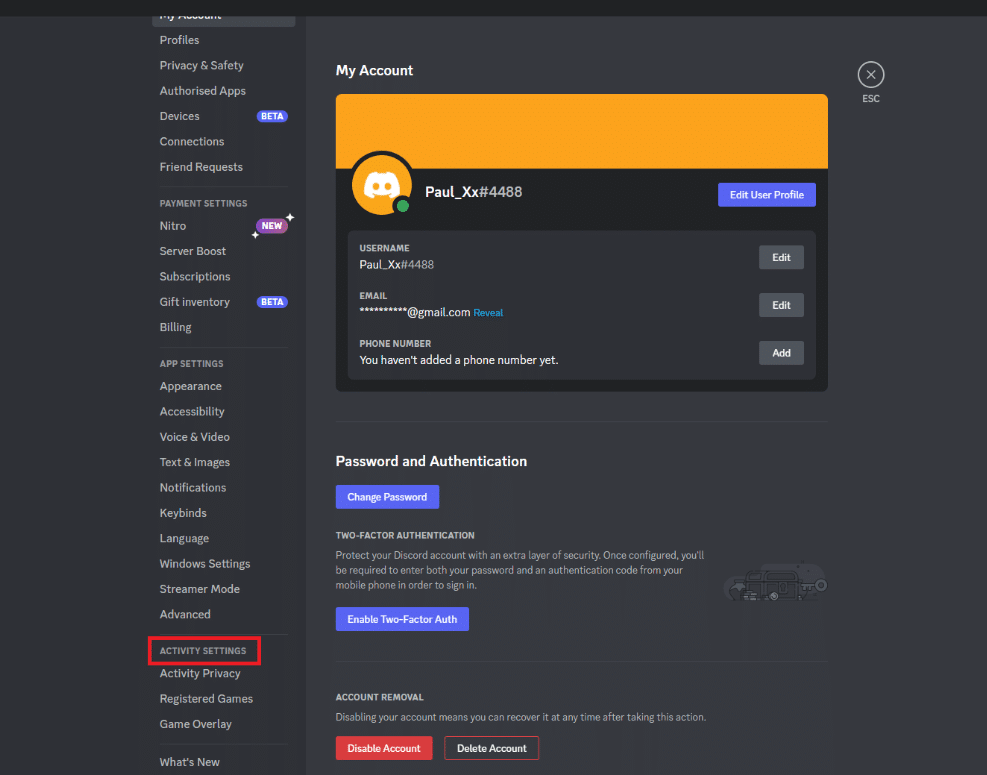The height and width of the screenshot is (775, 987).
Task: Edit the username Paul_Xx#4488
Action: tap(781, 257)
